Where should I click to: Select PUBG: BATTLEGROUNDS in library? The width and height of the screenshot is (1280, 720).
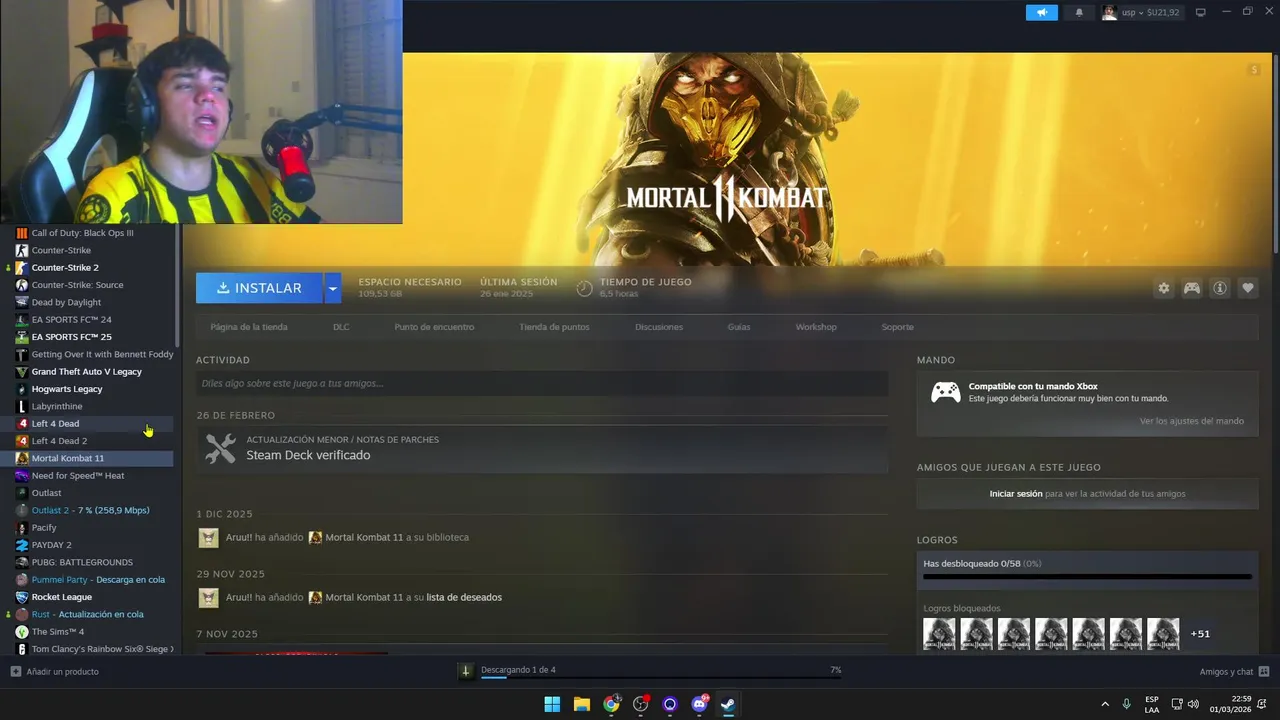[x=82, y=562]
